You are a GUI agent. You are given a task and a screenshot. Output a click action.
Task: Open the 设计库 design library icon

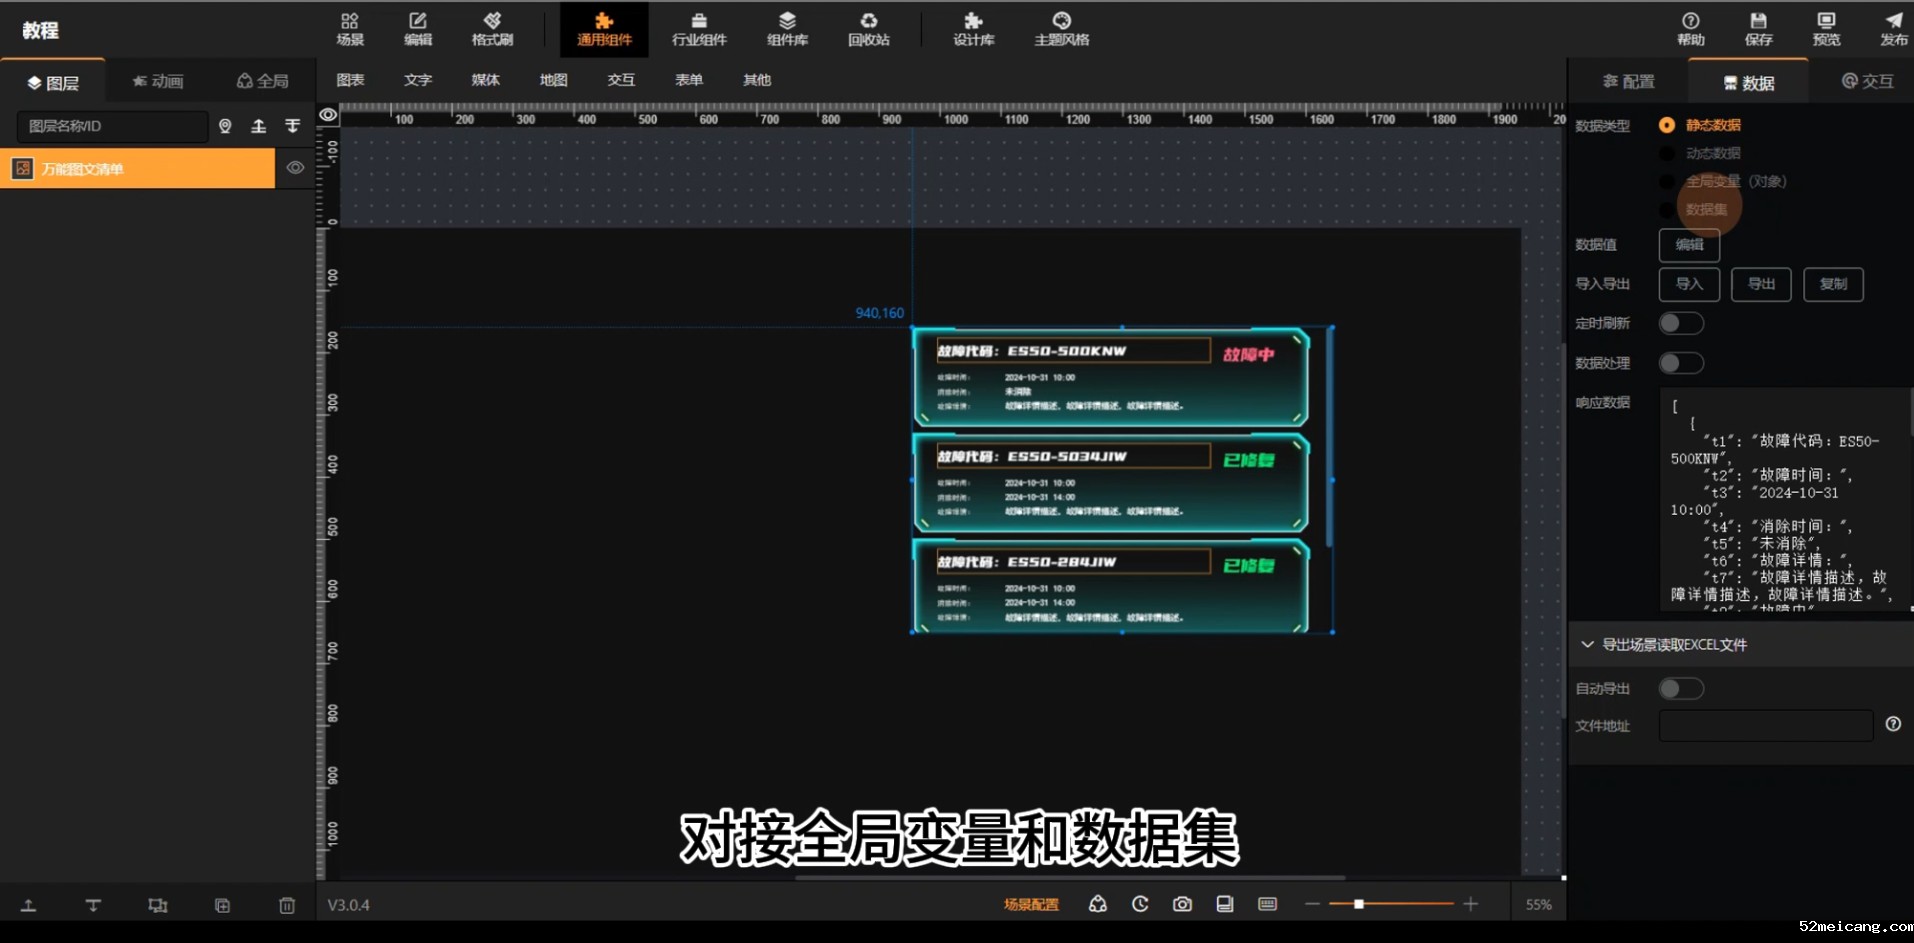(x=973, y=29)
